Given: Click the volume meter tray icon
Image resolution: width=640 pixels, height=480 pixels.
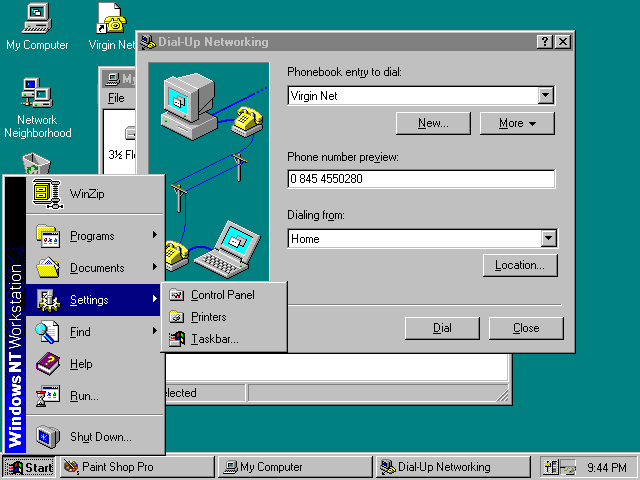Looking at the screenshot, I should (551, 467).
